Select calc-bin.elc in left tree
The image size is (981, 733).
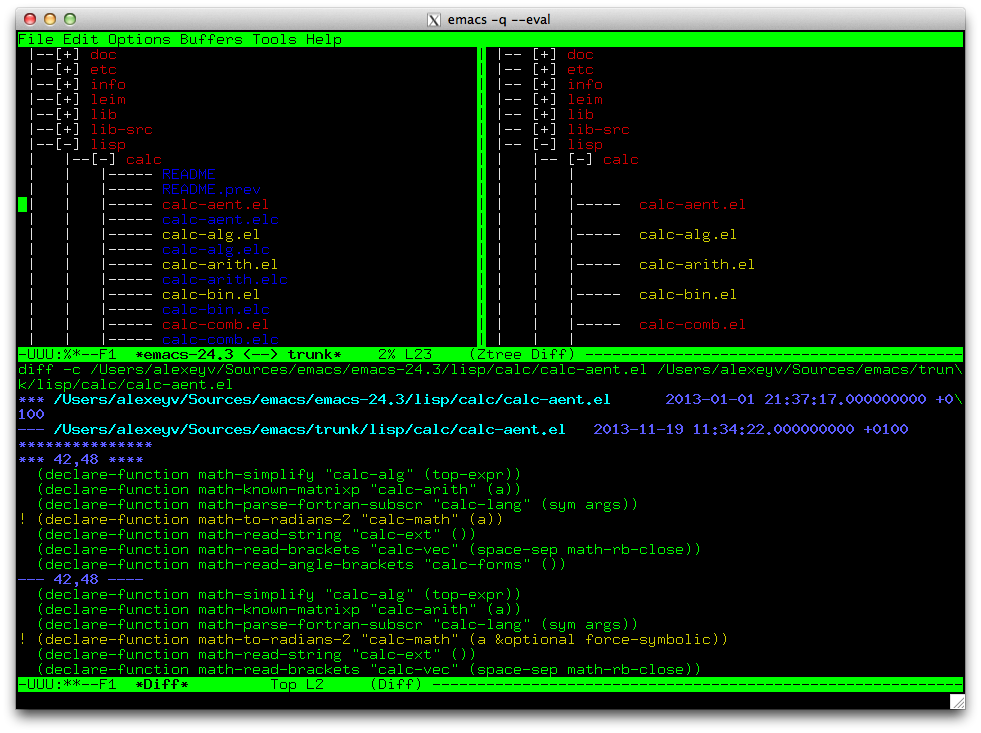pyautogui.click(x=216, y=310)
